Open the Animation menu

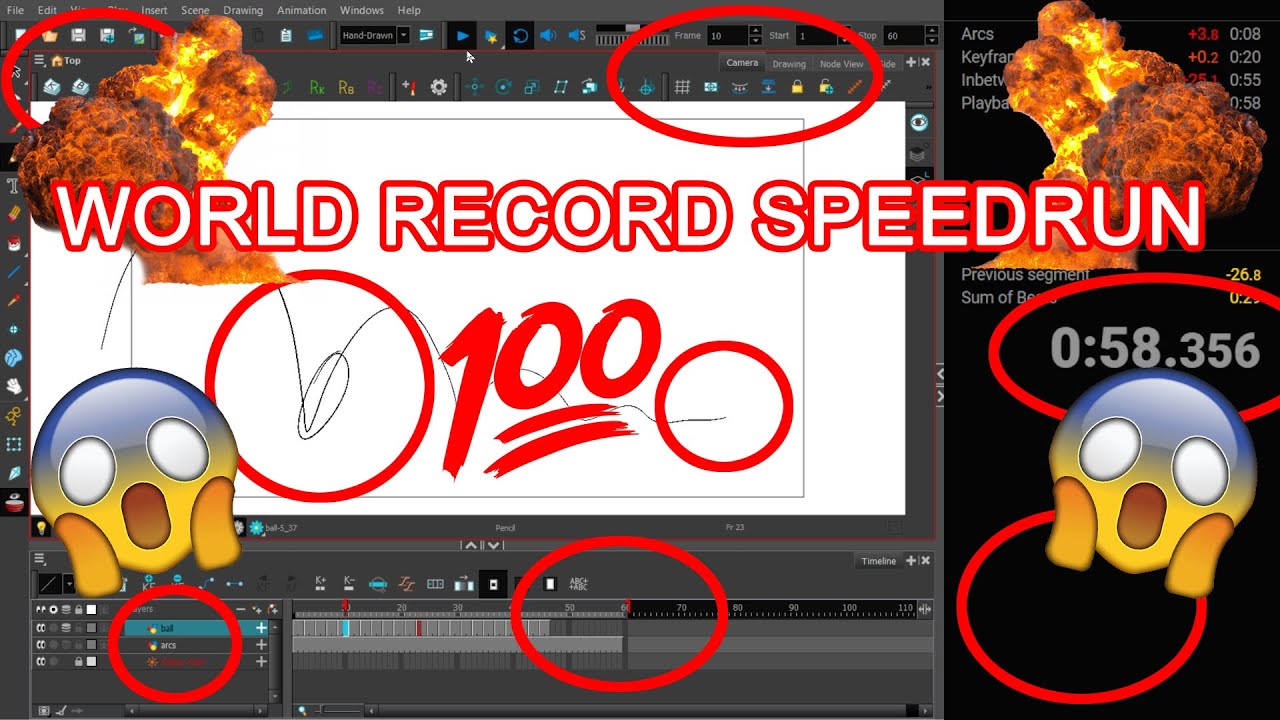click(x=301, y=10)
